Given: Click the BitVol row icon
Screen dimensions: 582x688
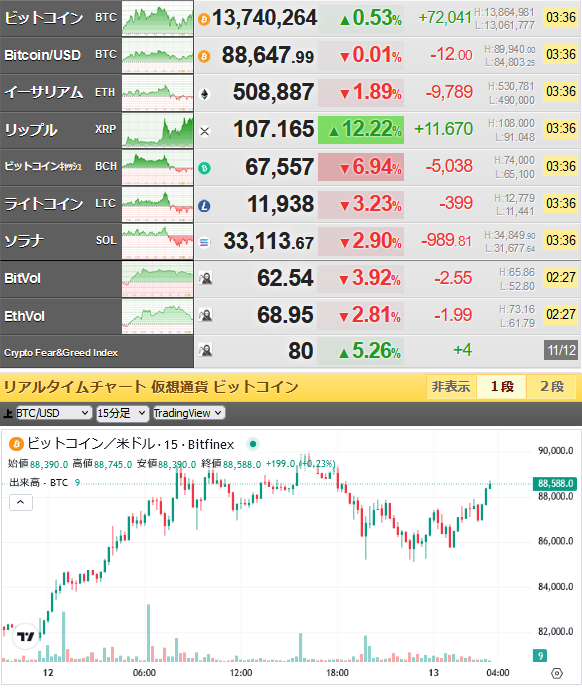Looking at the screenshot, I should (205, 278).
